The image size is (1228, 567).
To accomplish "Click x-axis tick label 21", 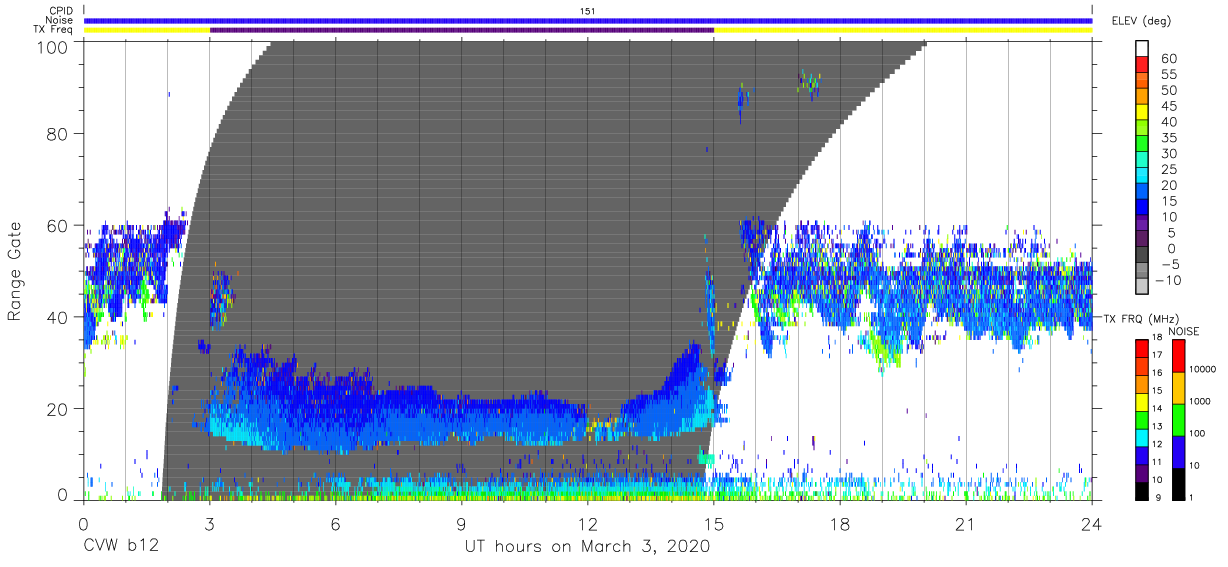I will tap(965, 525).
